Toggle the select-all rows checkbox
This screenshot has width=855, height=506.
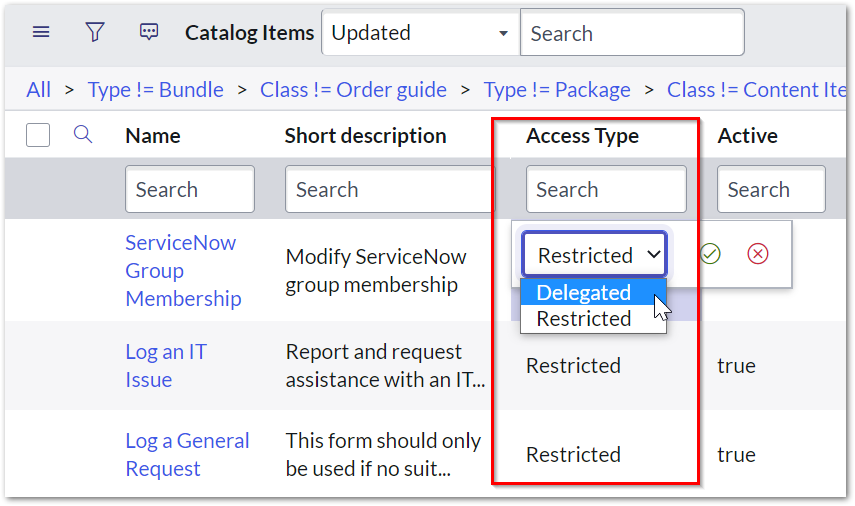click(x=38, y=135)
